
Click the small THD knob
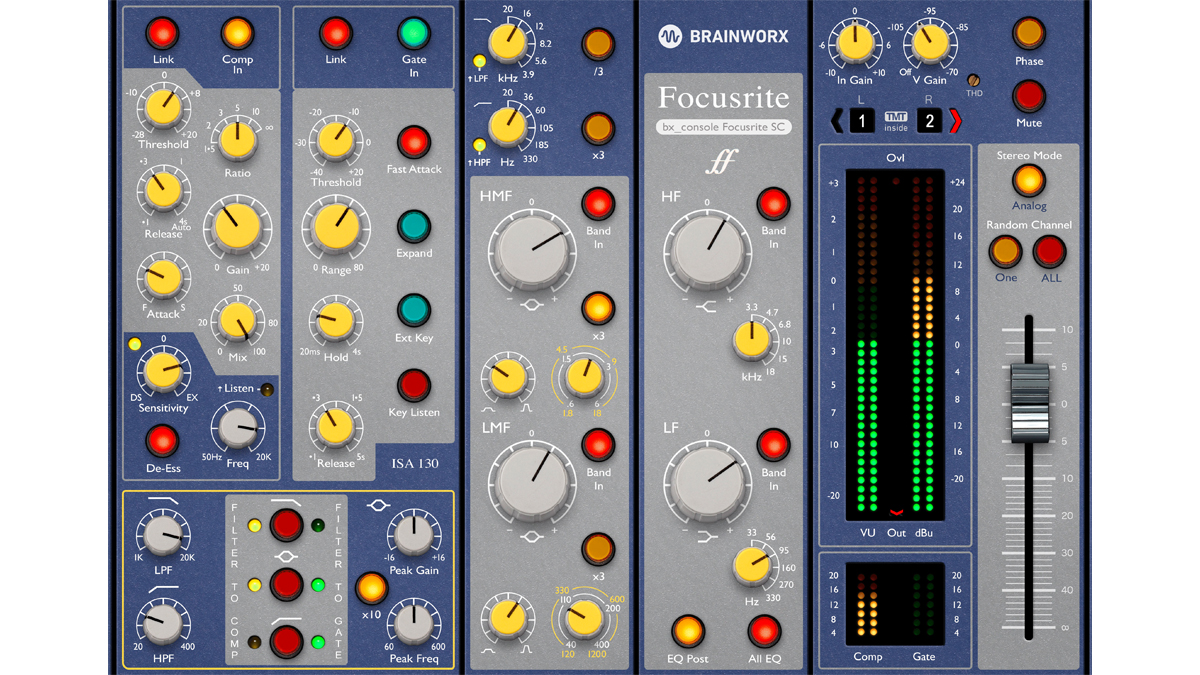click(973, 80)
